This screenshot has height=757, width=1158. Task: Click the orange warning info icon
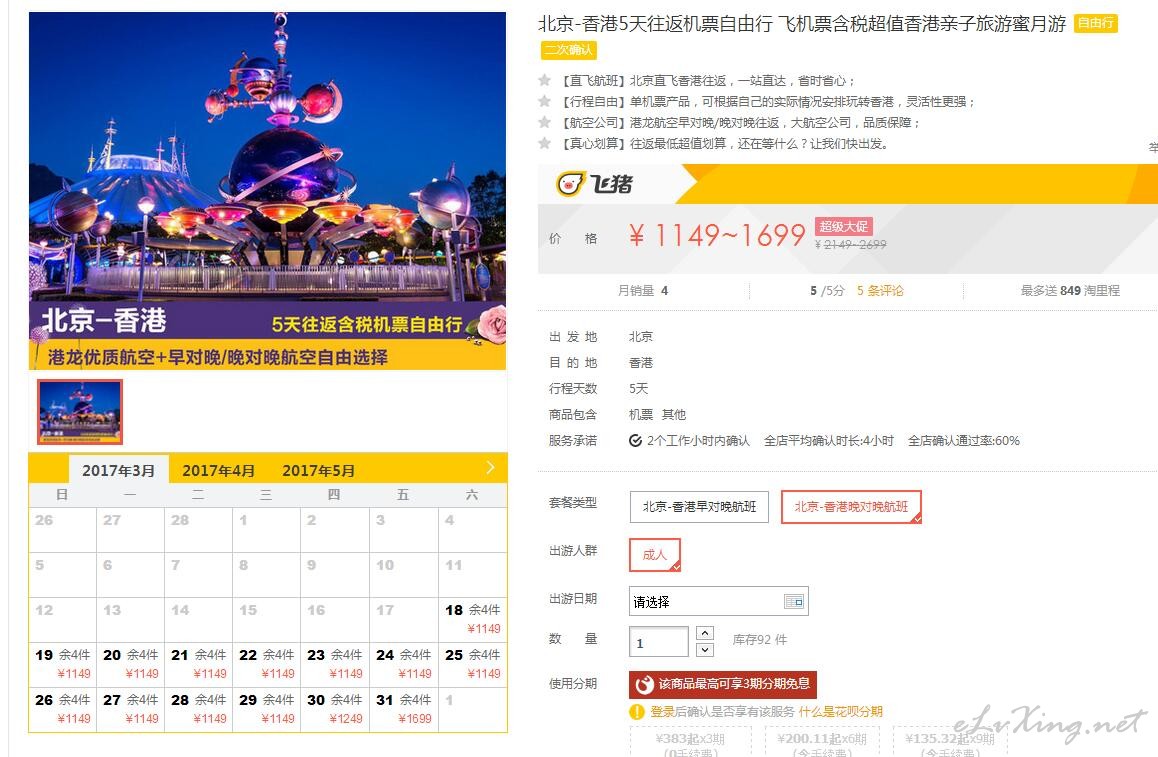637,712
